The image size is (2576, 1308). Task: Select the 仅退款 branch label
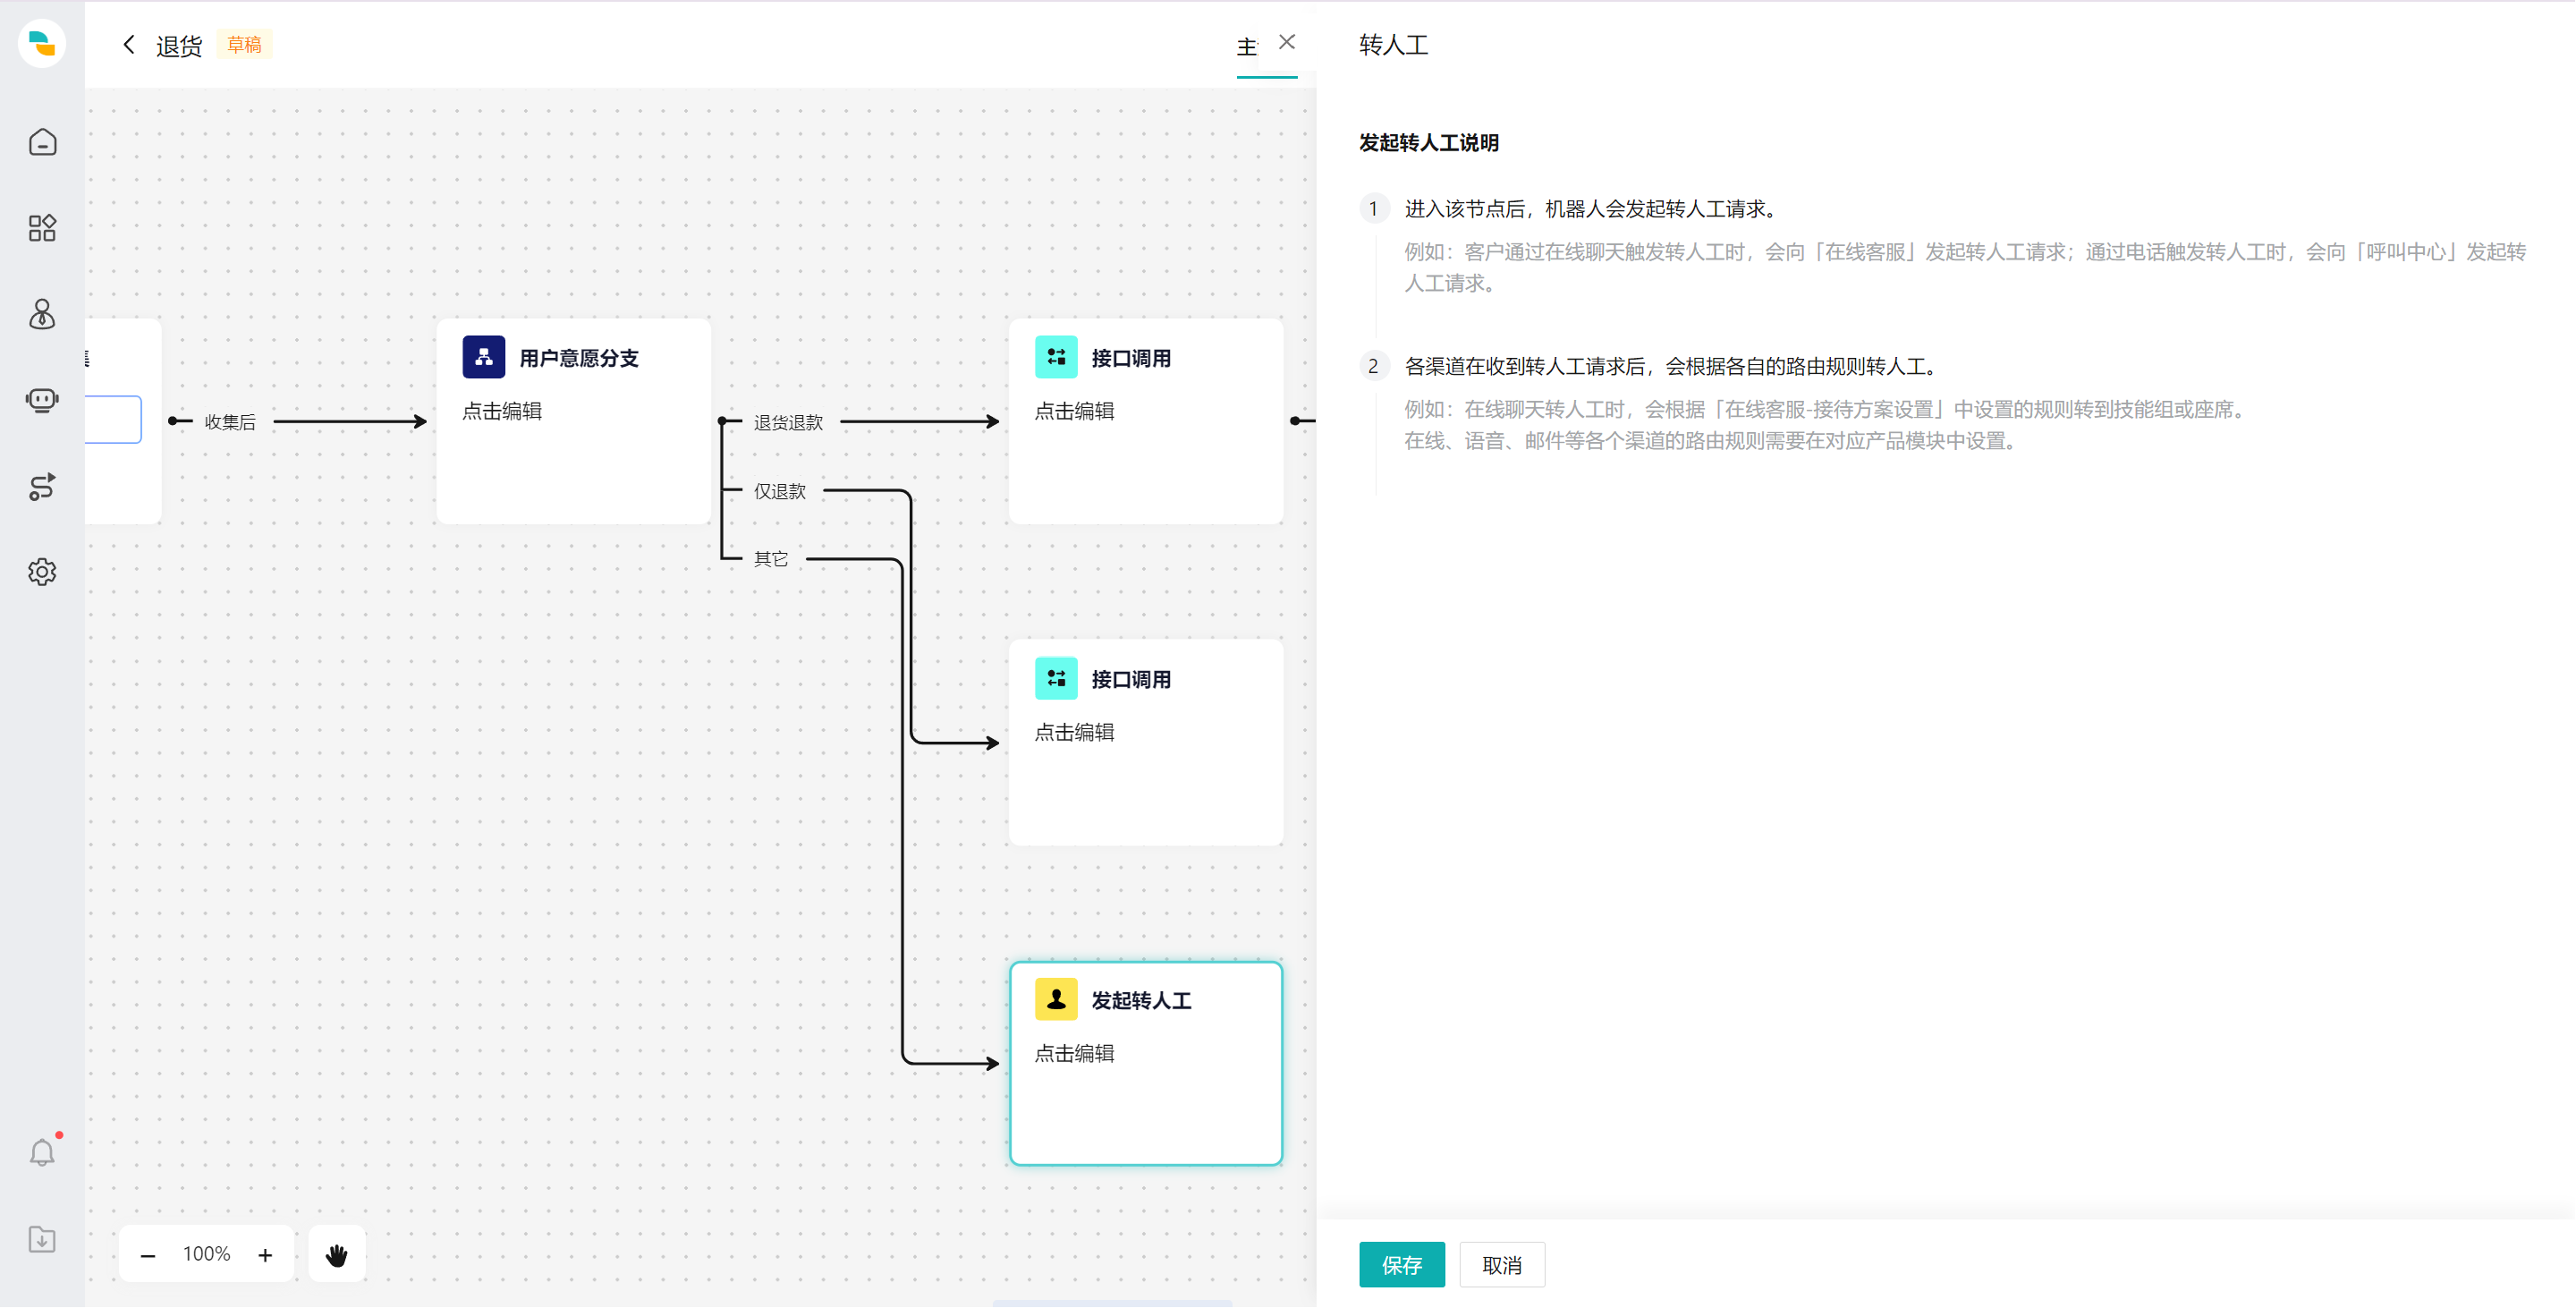780,491
